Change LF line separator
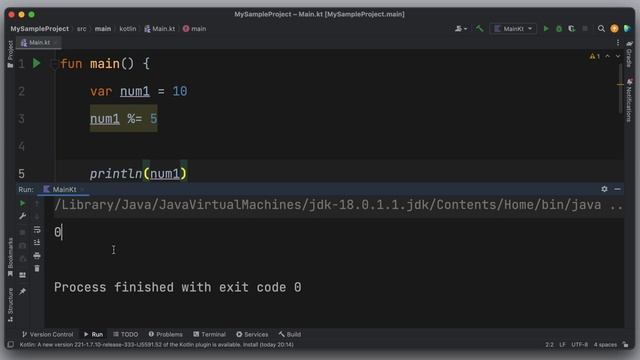 click(x=562, y=344)
